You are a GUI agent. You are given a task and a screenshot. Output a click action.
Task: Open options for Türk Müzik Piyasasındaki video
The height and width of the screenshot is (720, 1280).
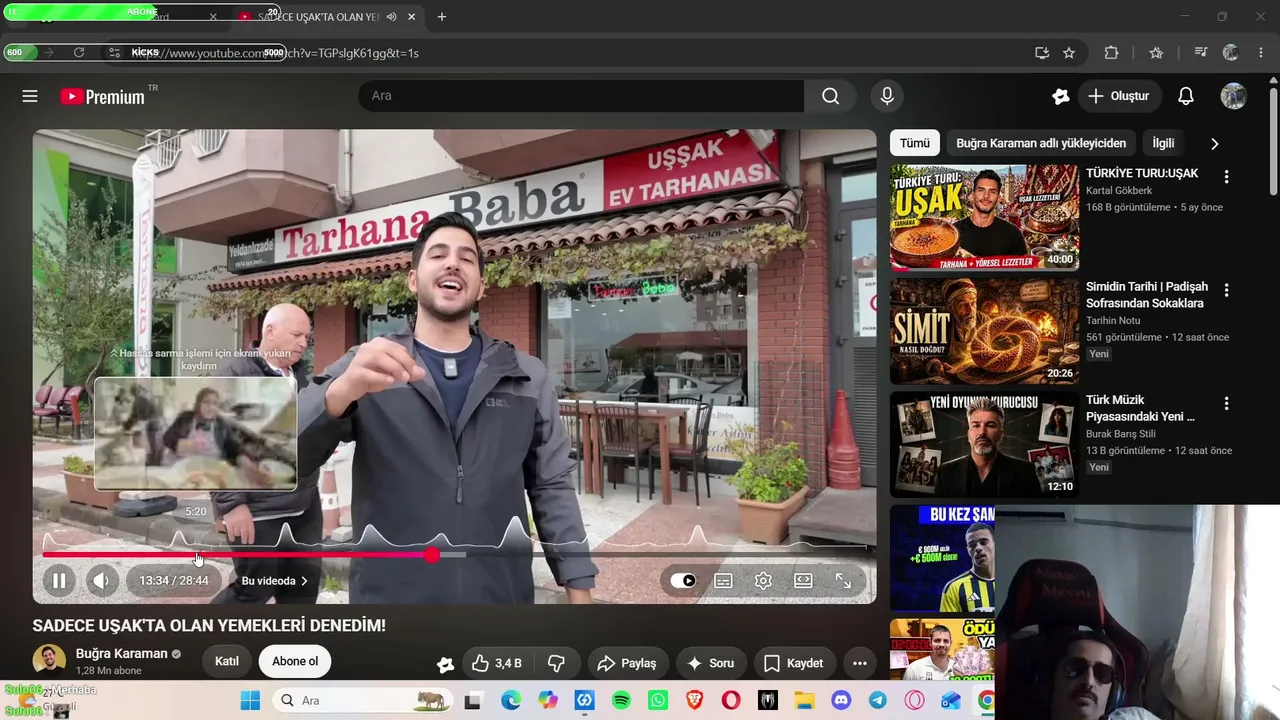1226,403
